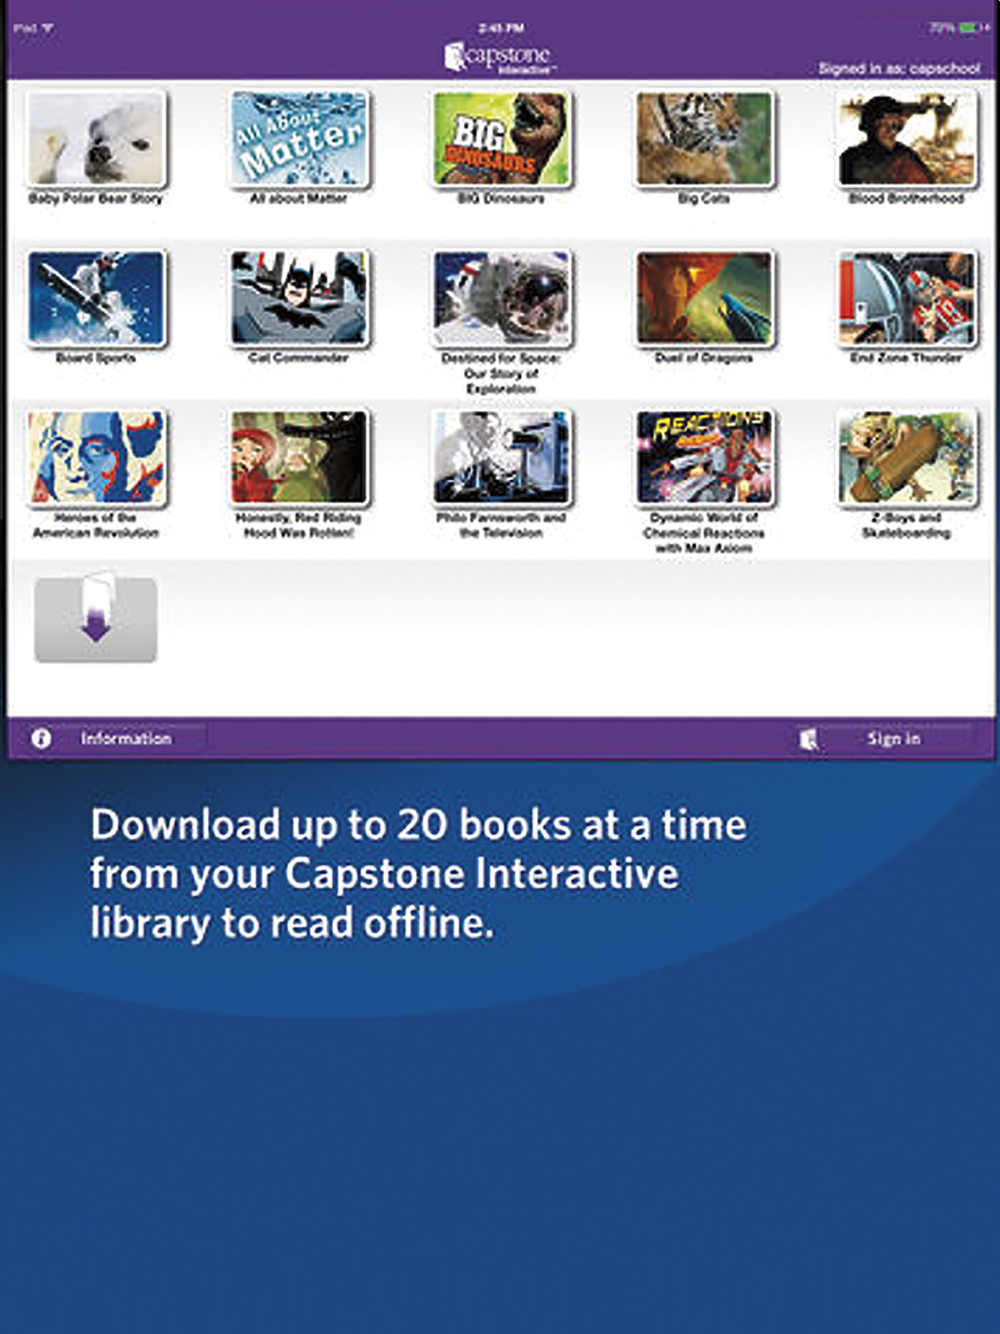Image resolution: width=1000 pixels, height=1334 pixels.
Task: Open the Blood Brotherhood book cover
Action: coord(907,138)
